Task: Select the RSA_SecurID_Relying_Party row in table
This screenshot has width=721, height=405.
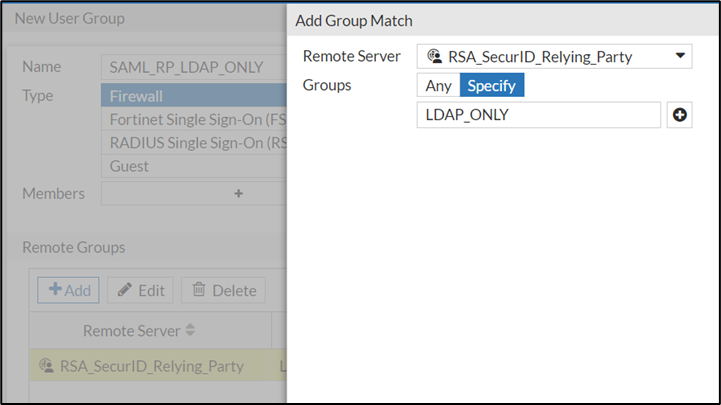Action: (x=150, y=366)
